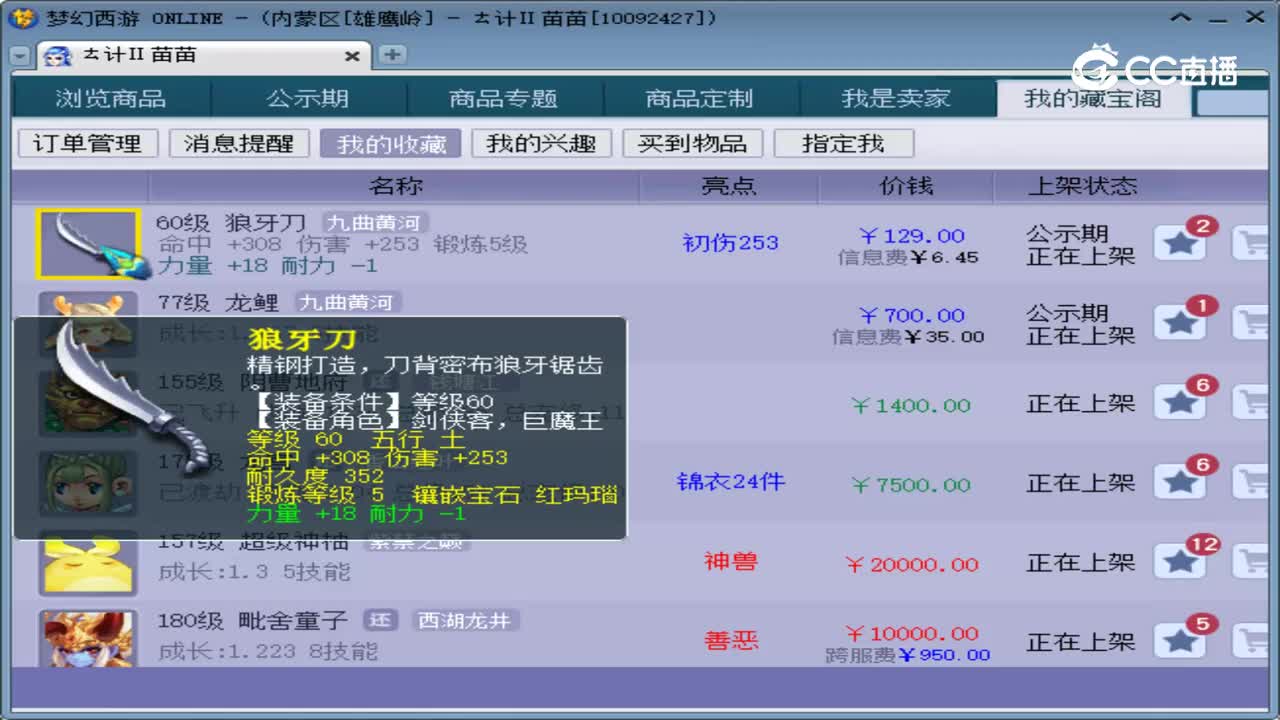Viewport: 1280px width, 720px height.
Task: Click the star icon with badge 6 on 阴曹地府
Action: [x=1182, y=401]
